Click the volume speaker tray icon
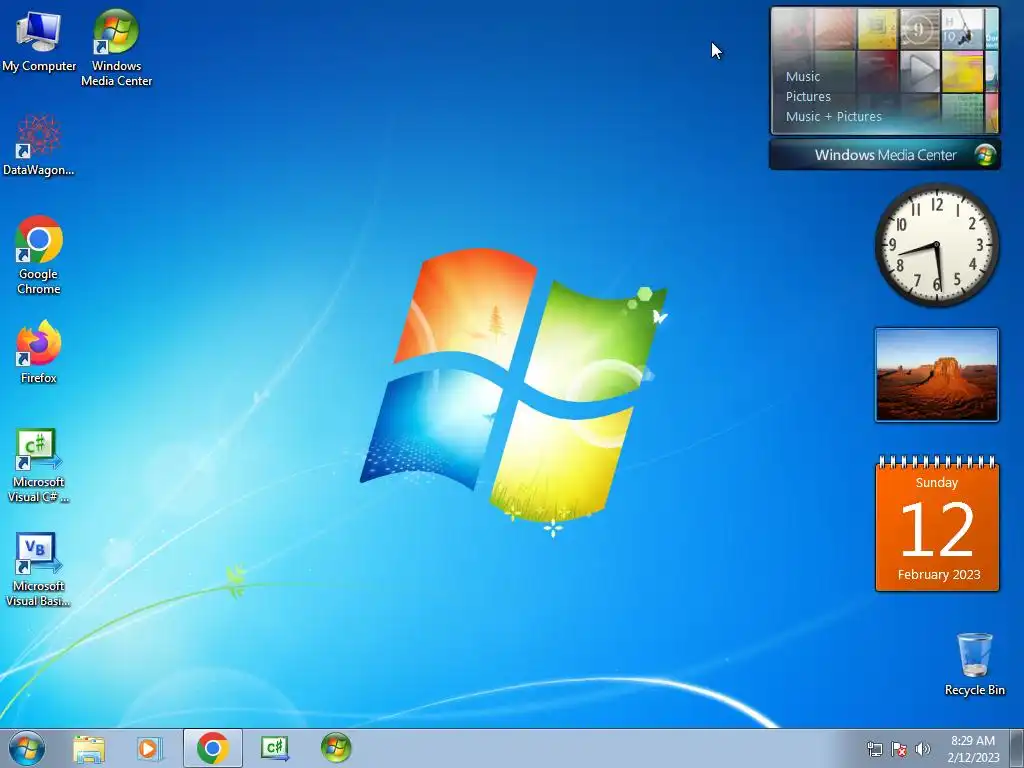 point(923,749)
